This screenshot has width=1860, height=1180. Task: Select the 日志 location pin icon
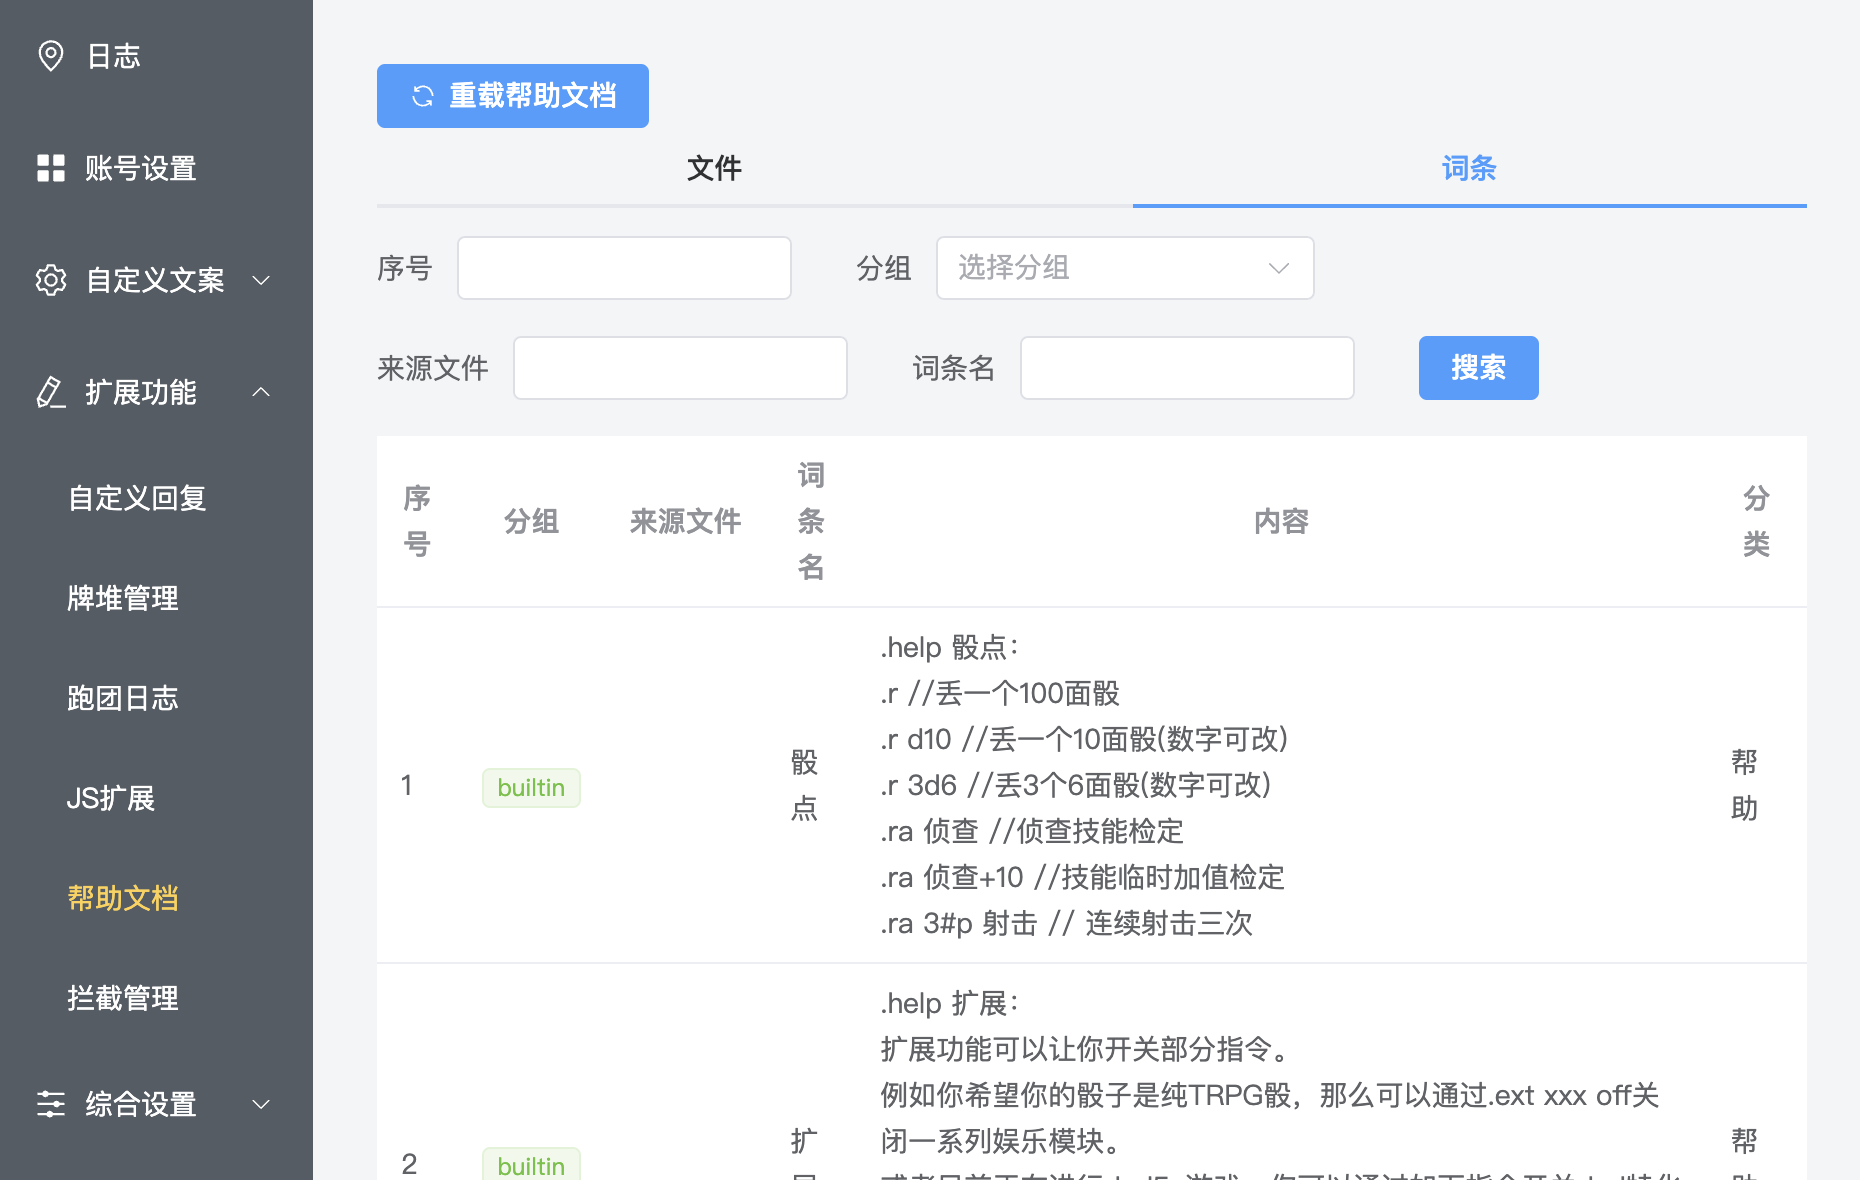[x=51, y=56]
